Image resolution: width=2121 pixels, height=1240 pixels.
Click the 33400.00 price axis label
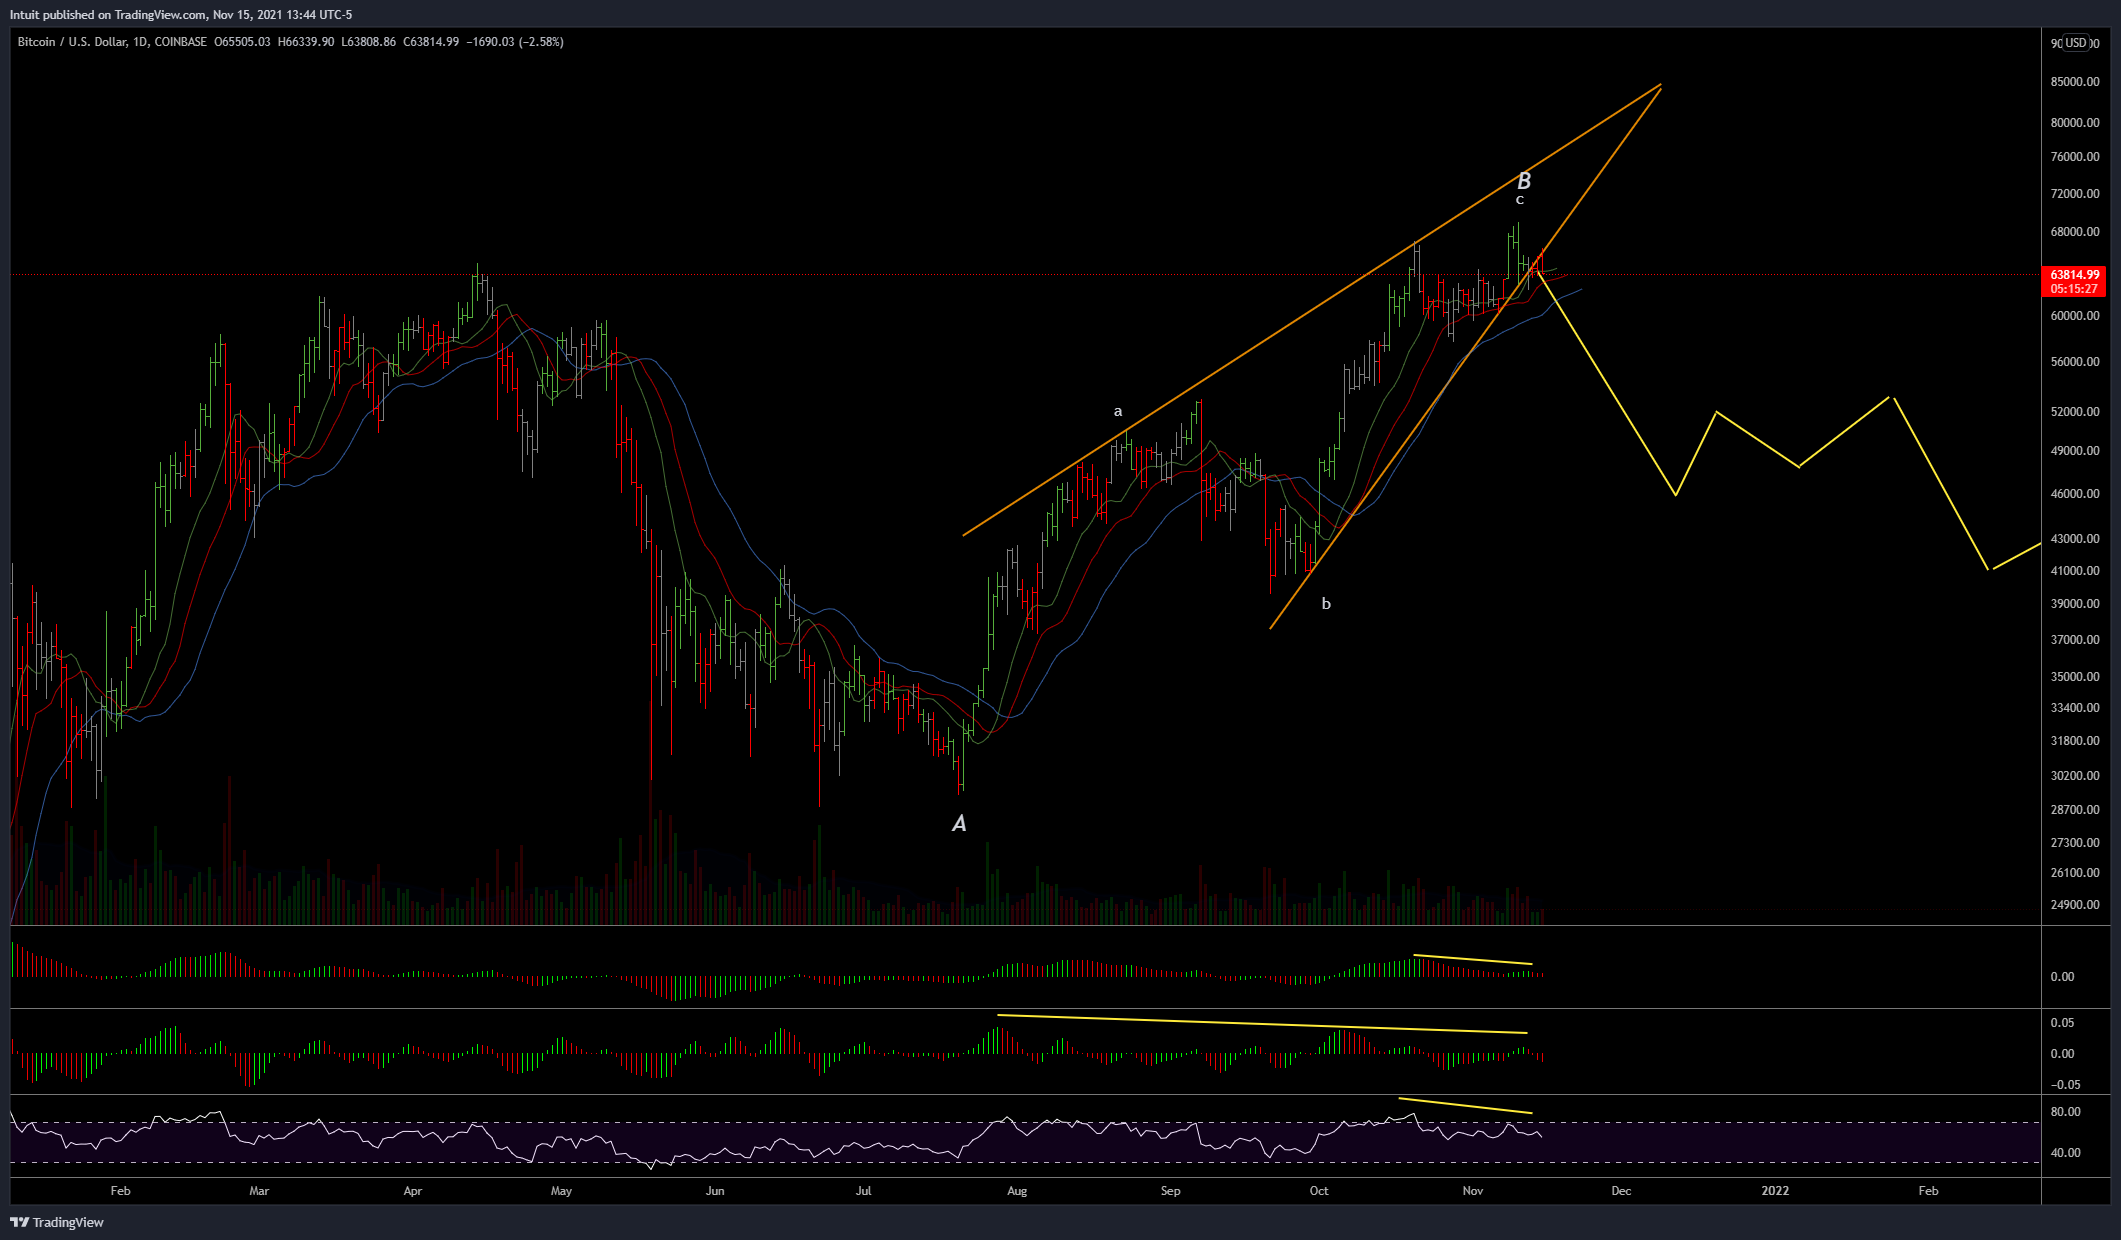[2075, 708]
